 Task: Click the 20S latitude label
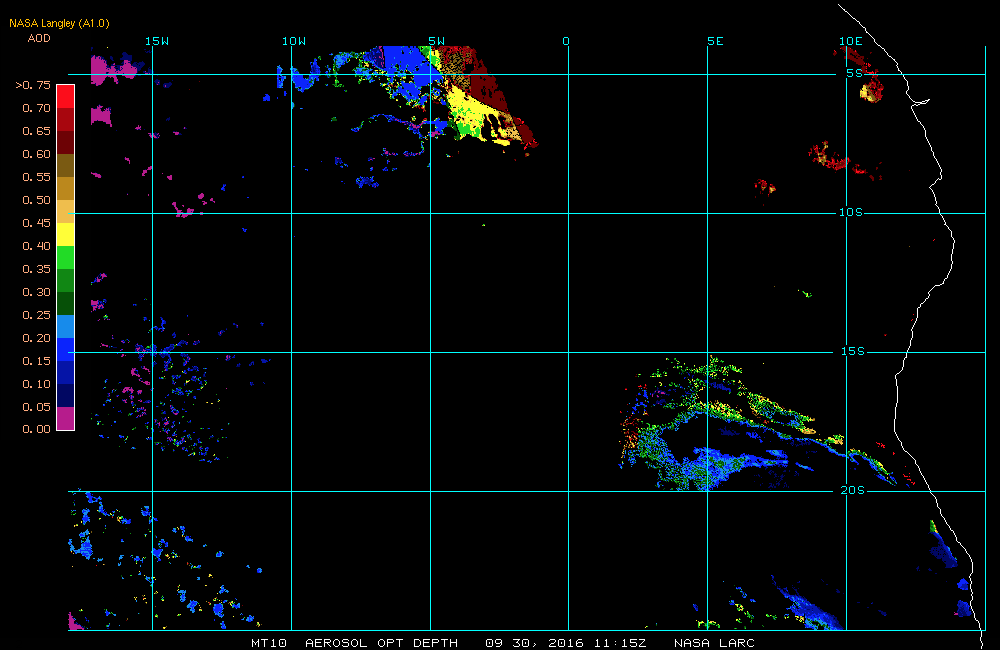click(853, 491)
